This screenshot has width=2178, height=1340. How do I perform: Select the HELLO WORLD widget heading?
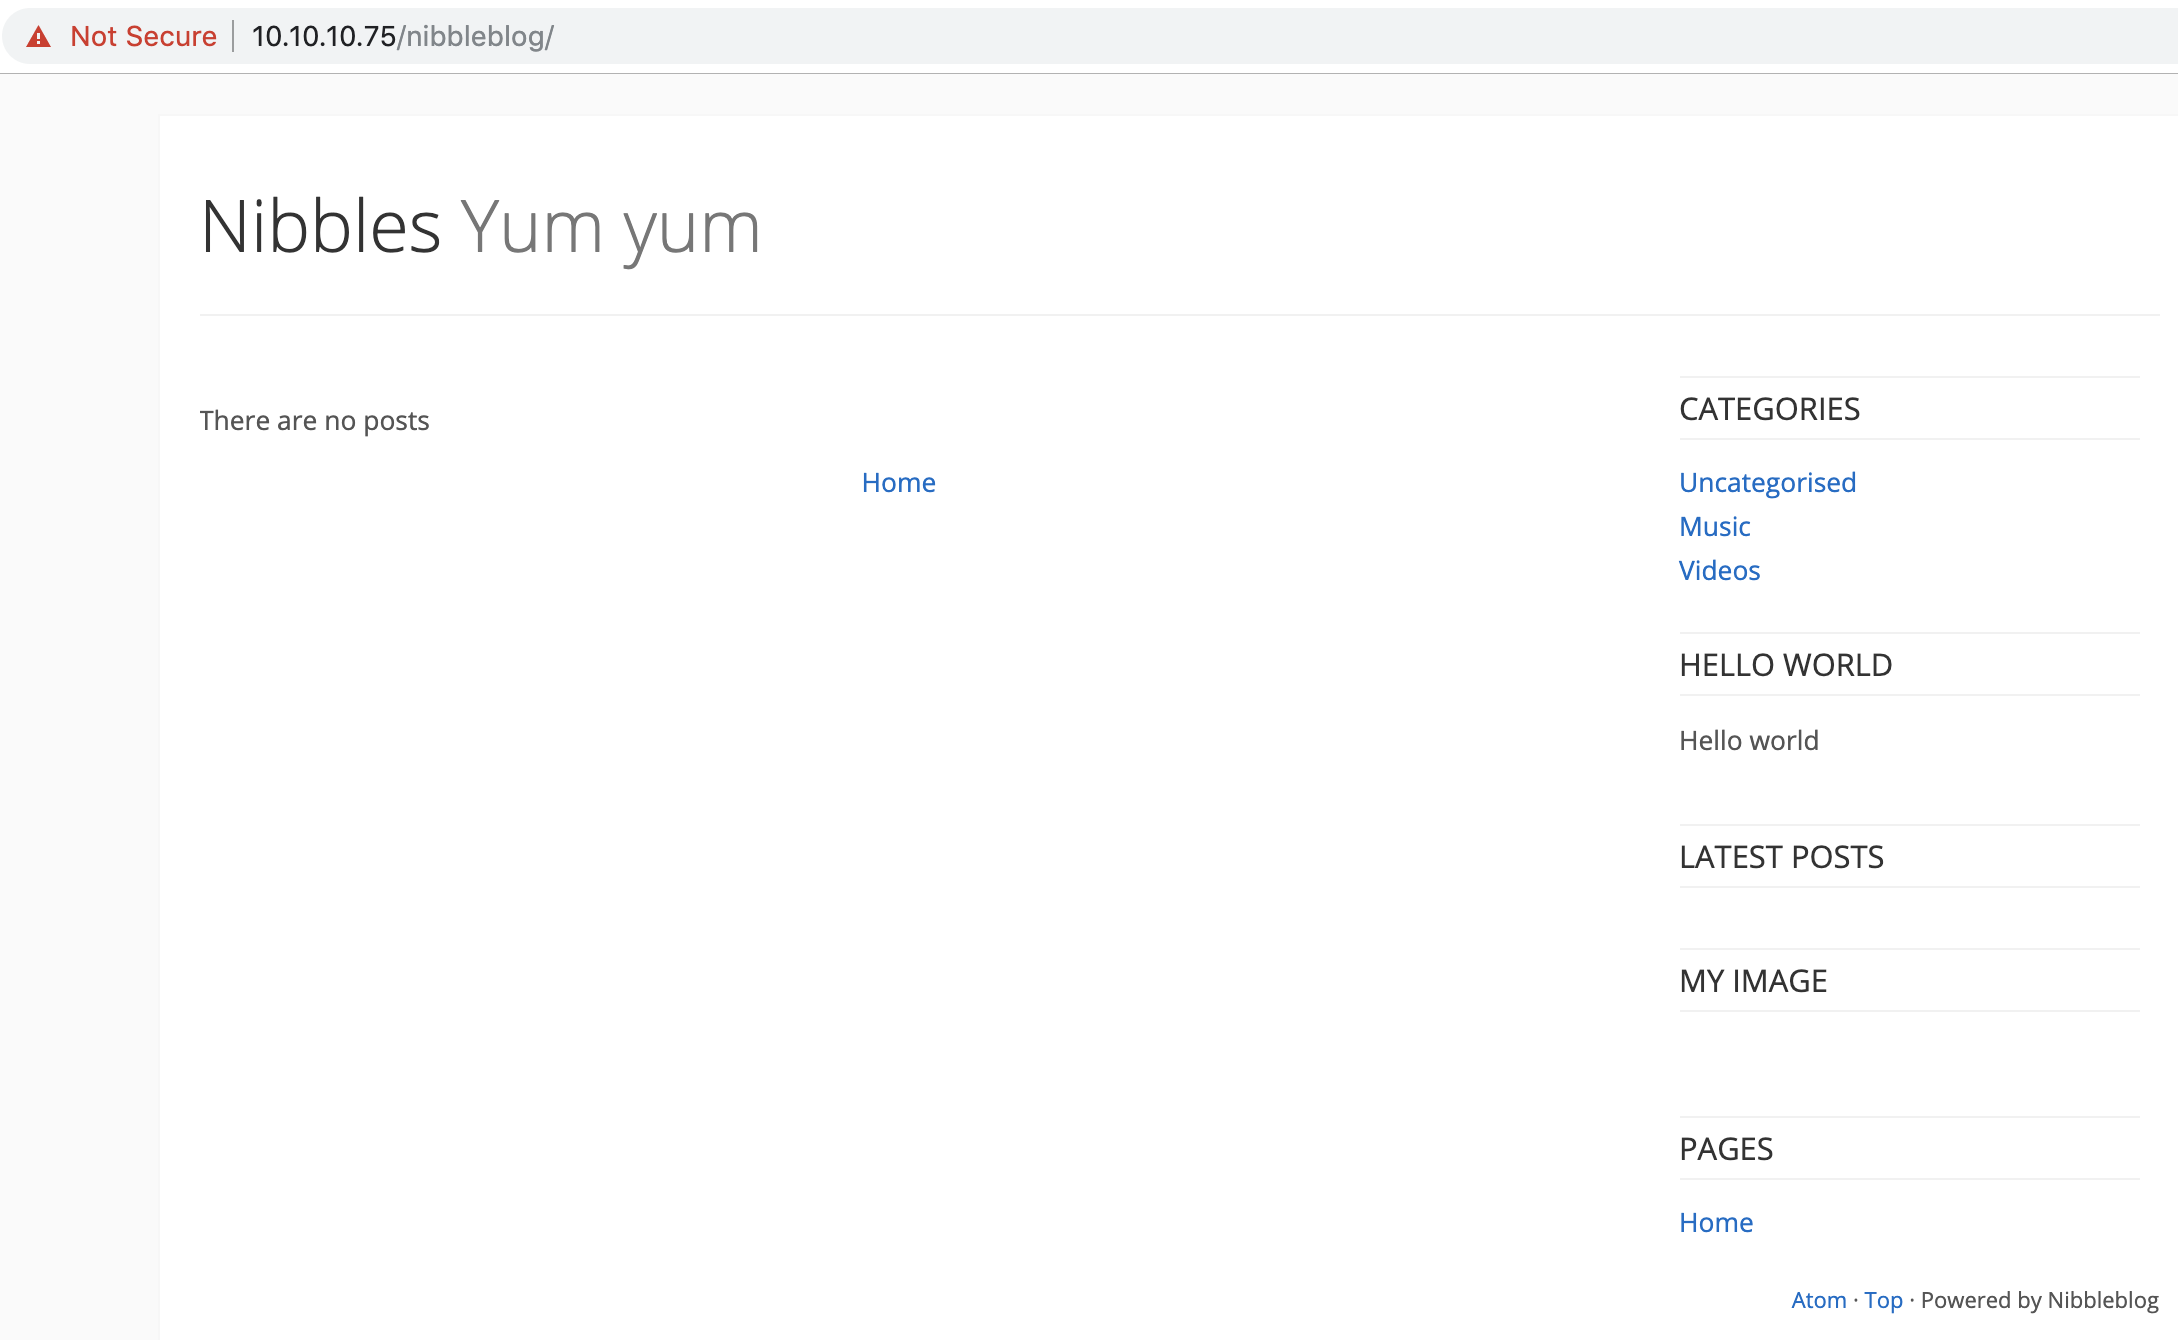pos(1785,665)
